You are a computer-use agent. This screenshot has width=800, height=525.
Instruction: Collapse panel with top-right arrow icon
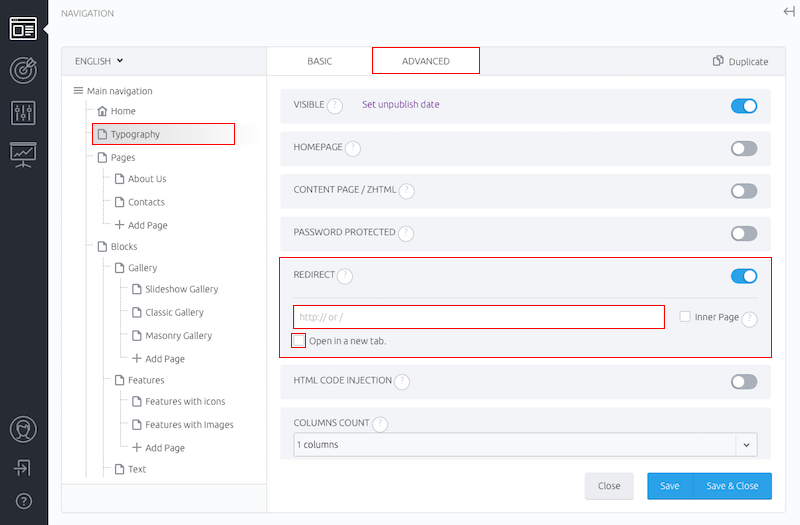click(x=789, y=11)
